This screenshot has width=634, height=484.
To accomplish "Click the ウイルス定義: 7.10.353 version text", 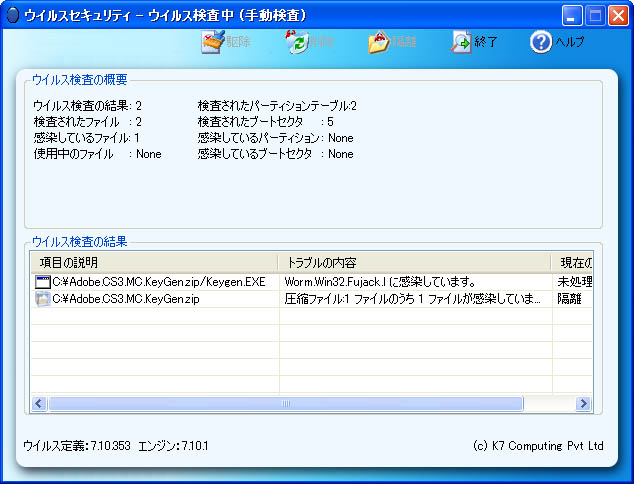I will click(x=77, y=446).
